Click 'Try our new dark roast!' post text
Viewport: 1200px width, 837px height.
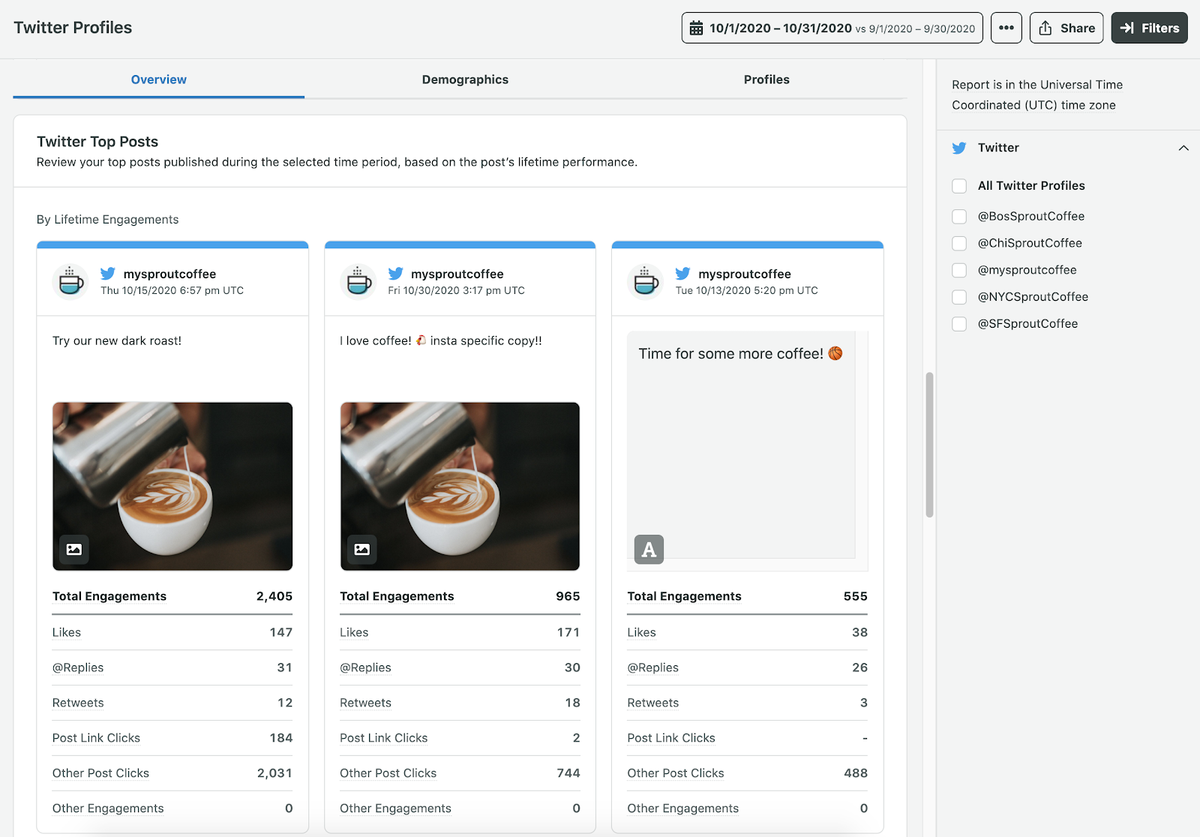click(x=117, y=341)
